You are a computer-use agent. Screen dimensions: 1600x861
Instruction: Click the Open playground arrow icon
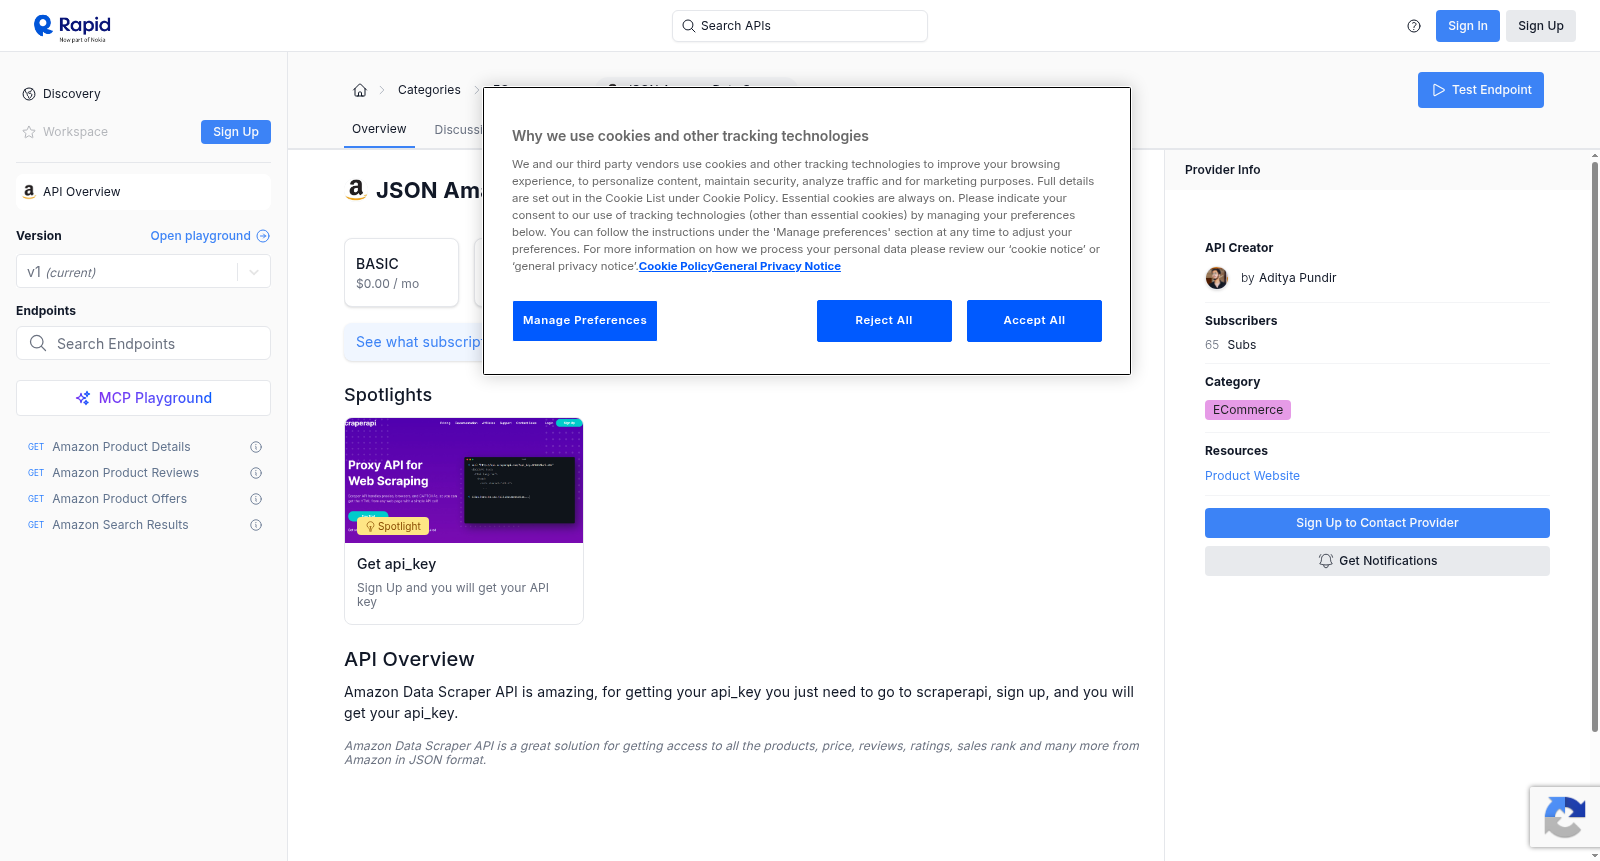point(263,236)
